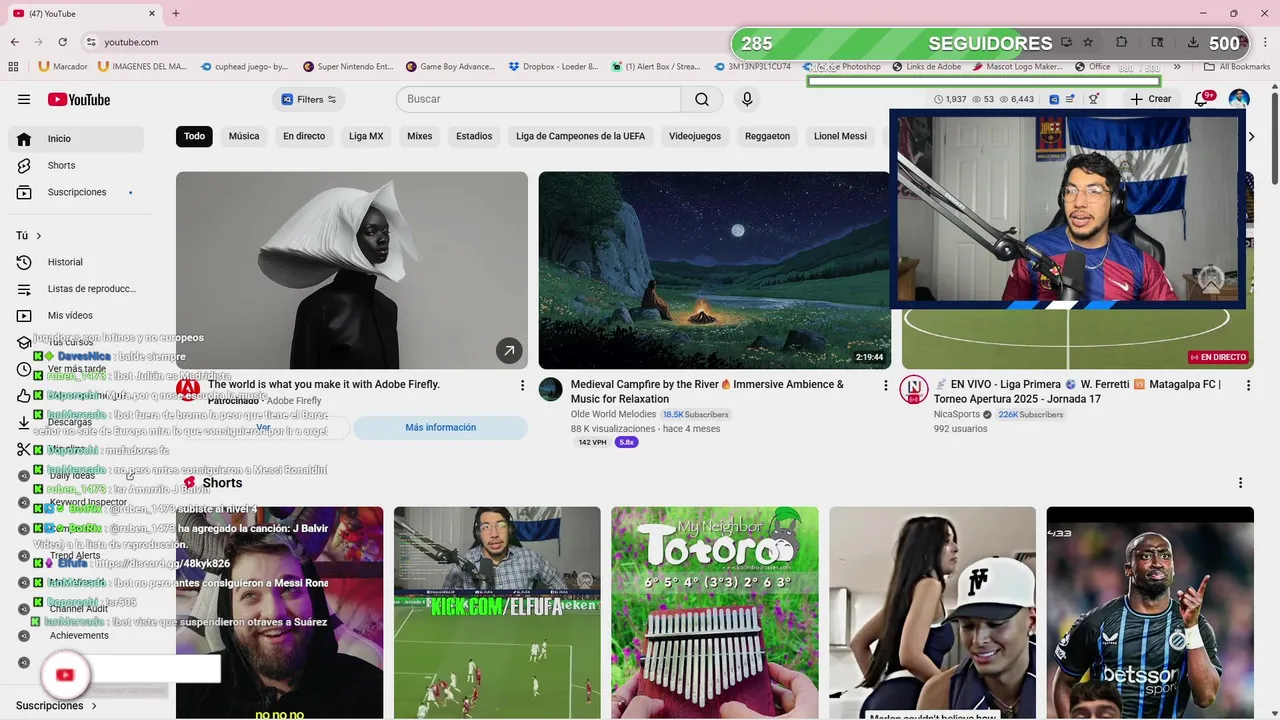The height and width of the screenshot is (720, 1280).
Task: Select the Lionel Messi filter chip
Action: click(x=840, y=136)
